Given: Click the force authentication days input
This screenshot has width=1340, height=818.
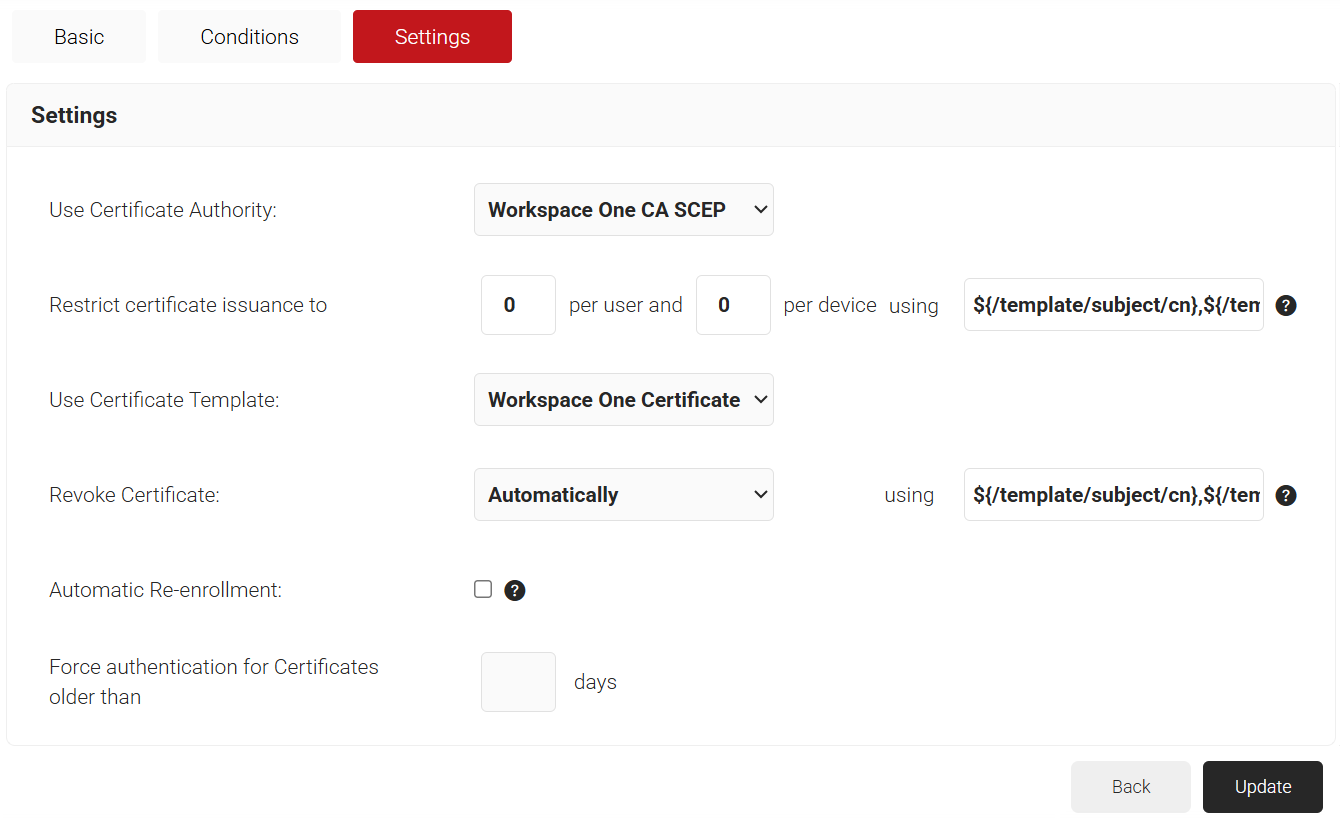Looking at the screenshot, I should 518,682.
